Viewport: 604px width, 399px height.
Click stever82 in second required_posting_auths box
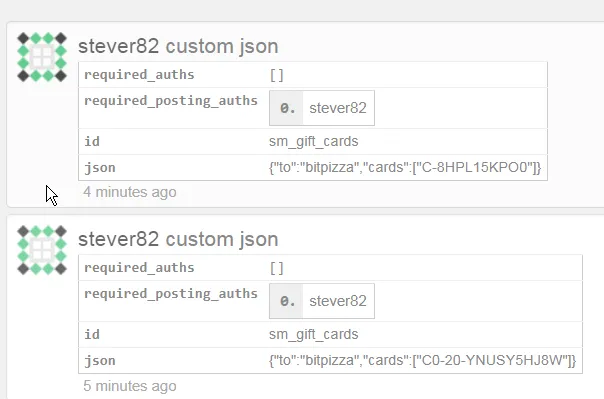click(338, 301)
